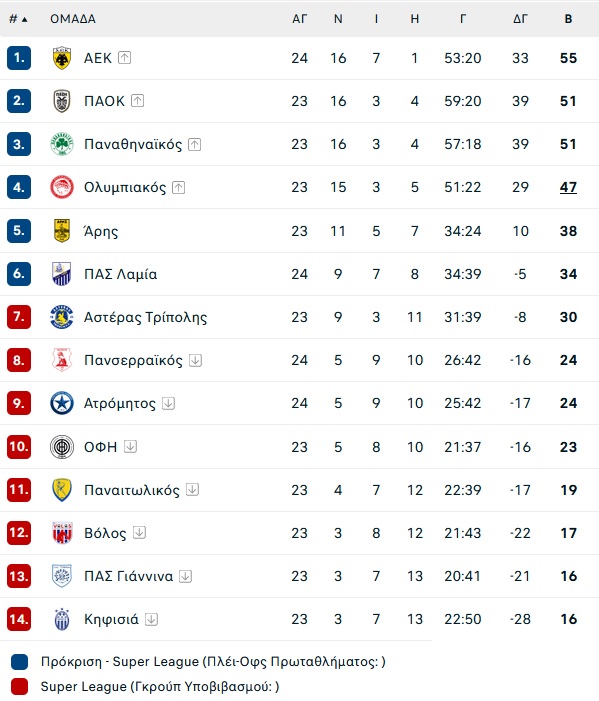Click up-arrow icon next to AEK
This screenshot has height=701, width=599.
click(124, 58)
